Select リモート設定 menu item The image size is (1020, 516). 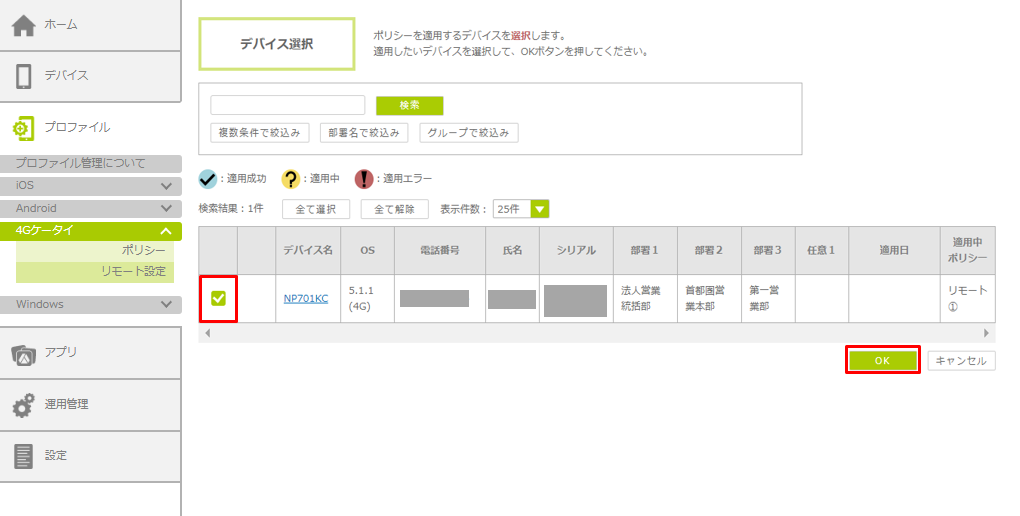tap(133, 271)
